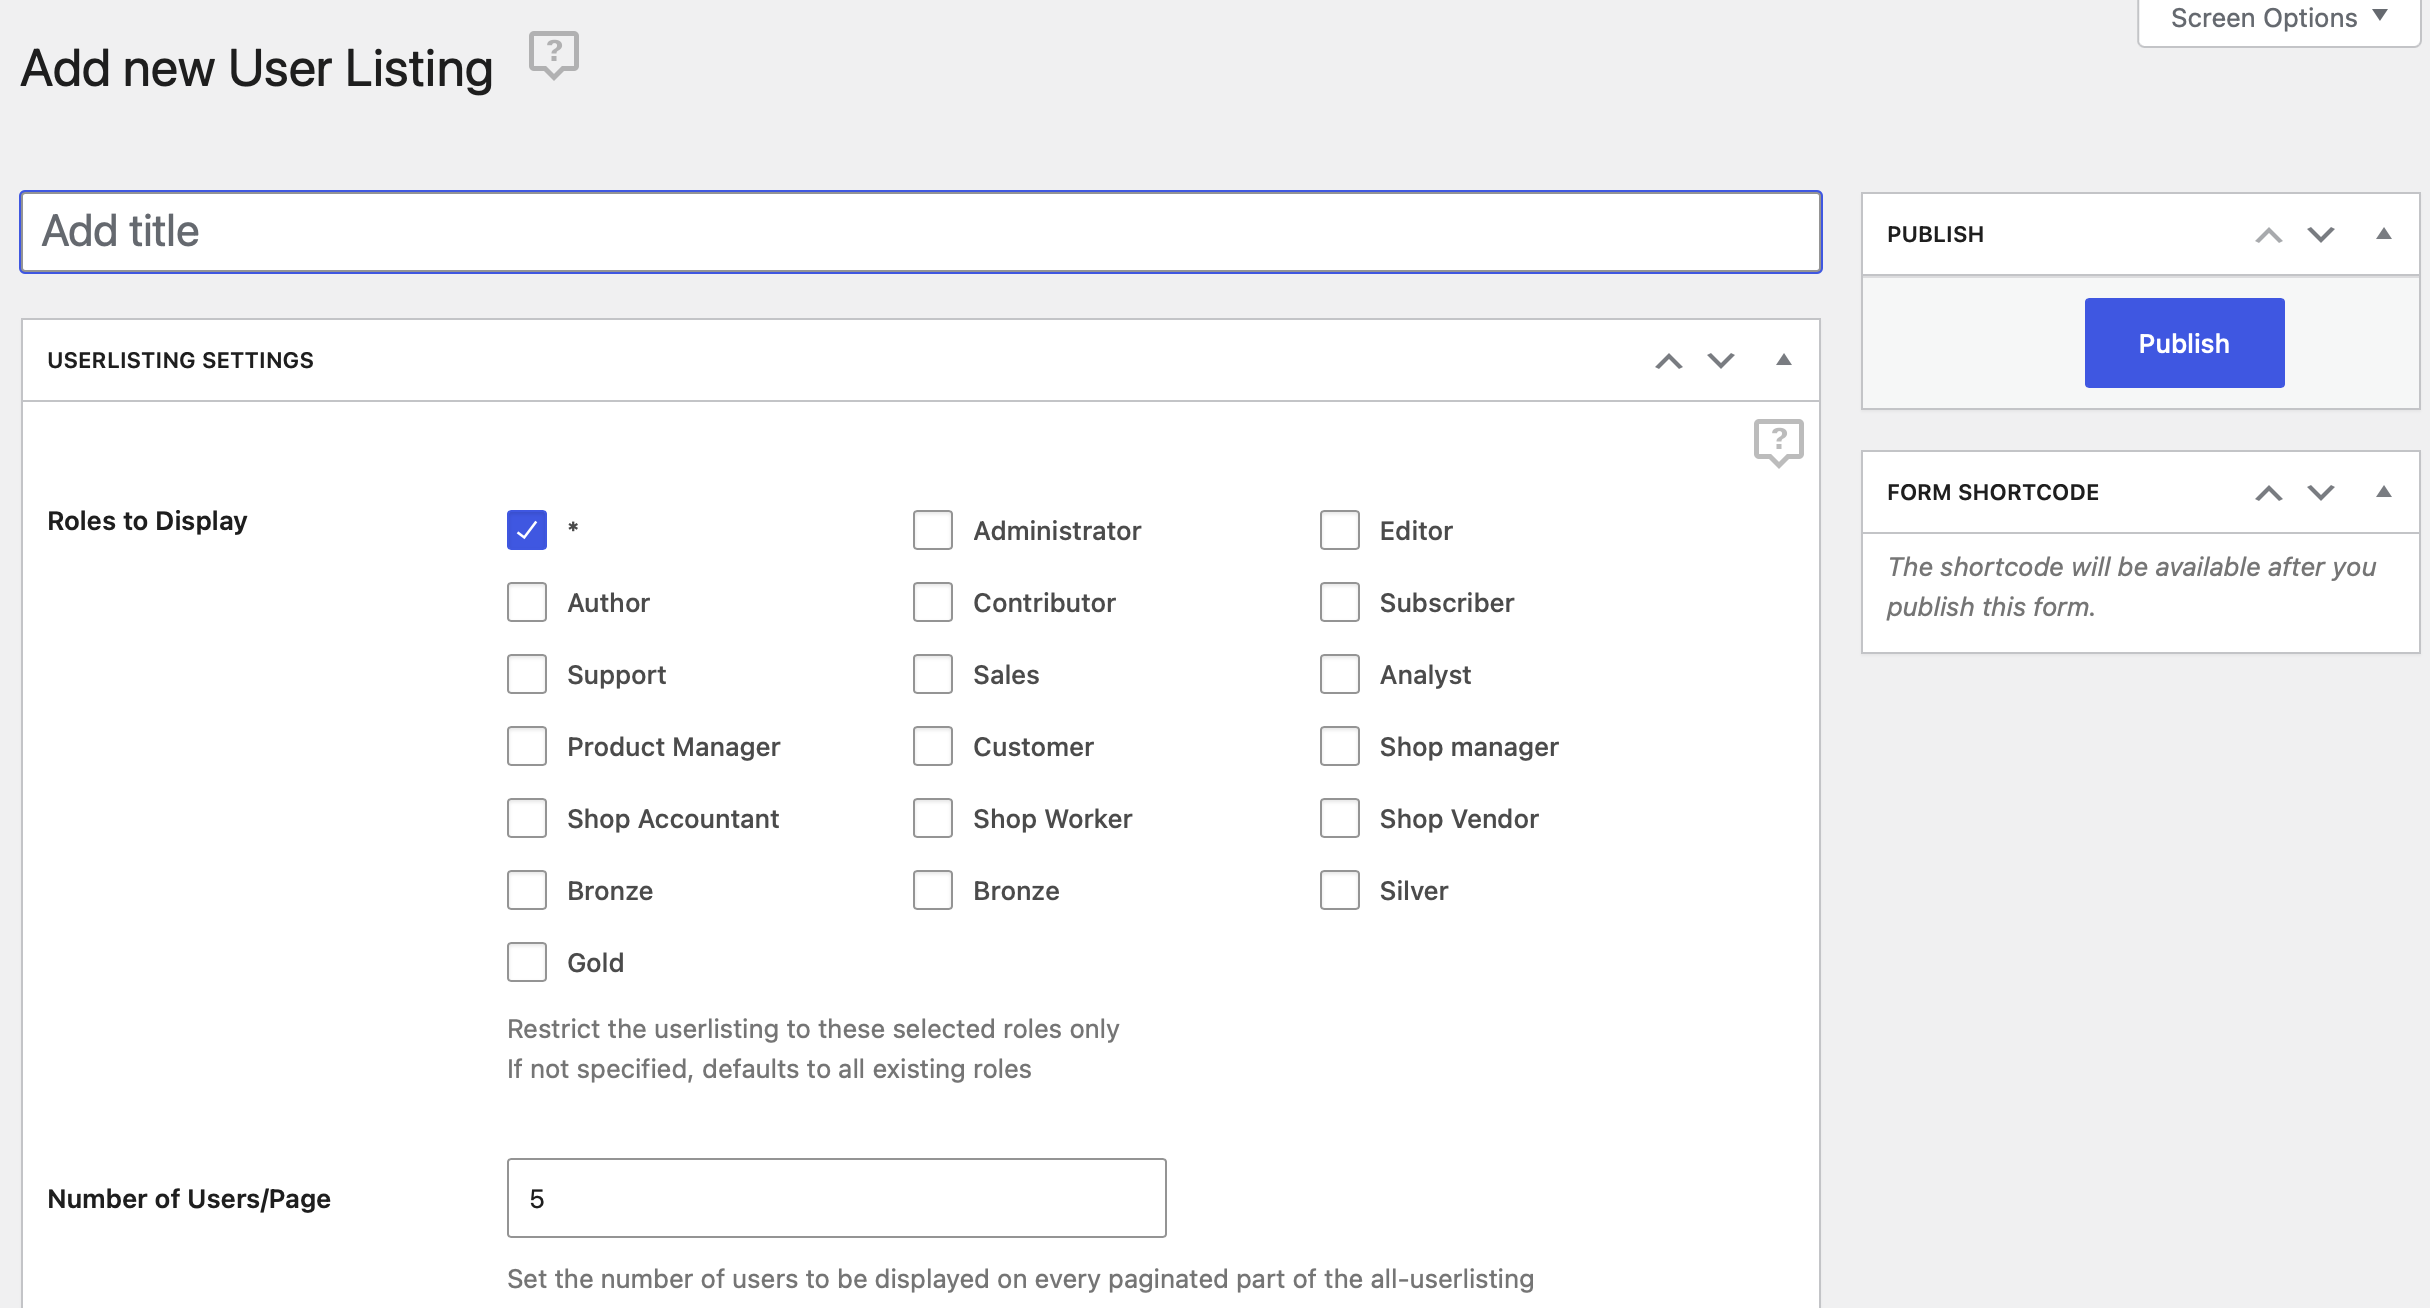Screen dimensions: 2430x1308
Task: Move Publish panel down
Action: tap(2320, 235)
